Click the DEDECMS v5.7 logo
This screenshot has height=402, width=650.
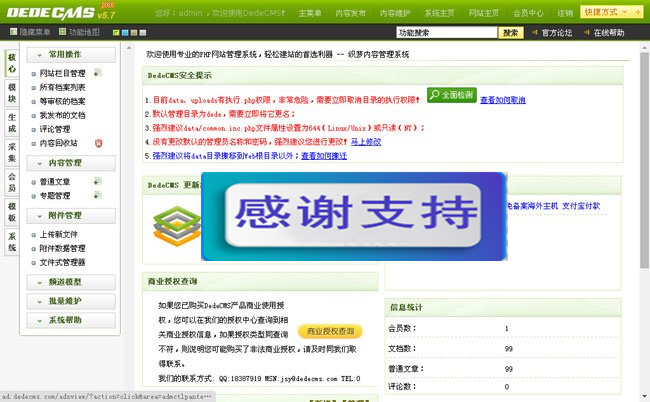pyautogui.click(x=61, y=12)
